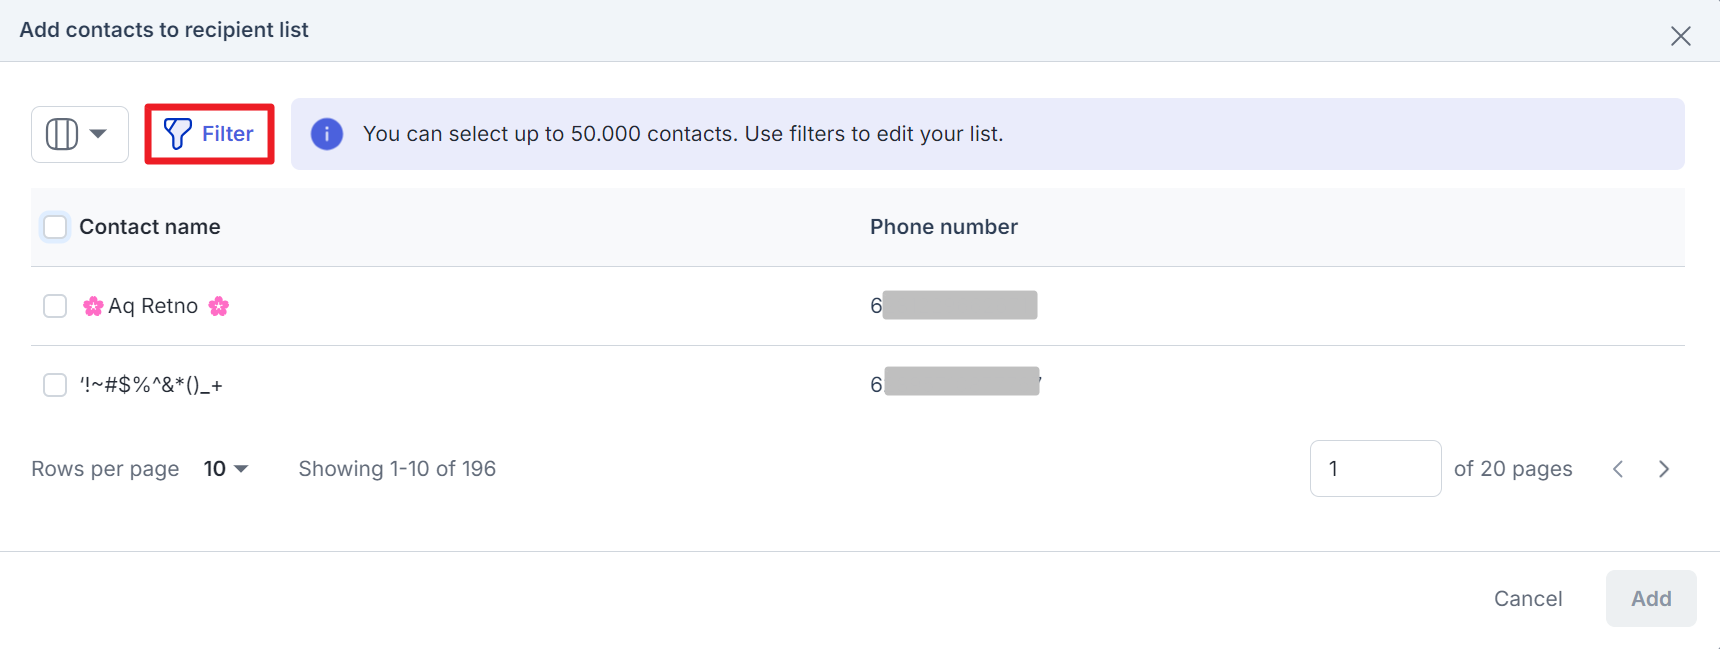Select the Aq Retno contact name

pos(153,306)
